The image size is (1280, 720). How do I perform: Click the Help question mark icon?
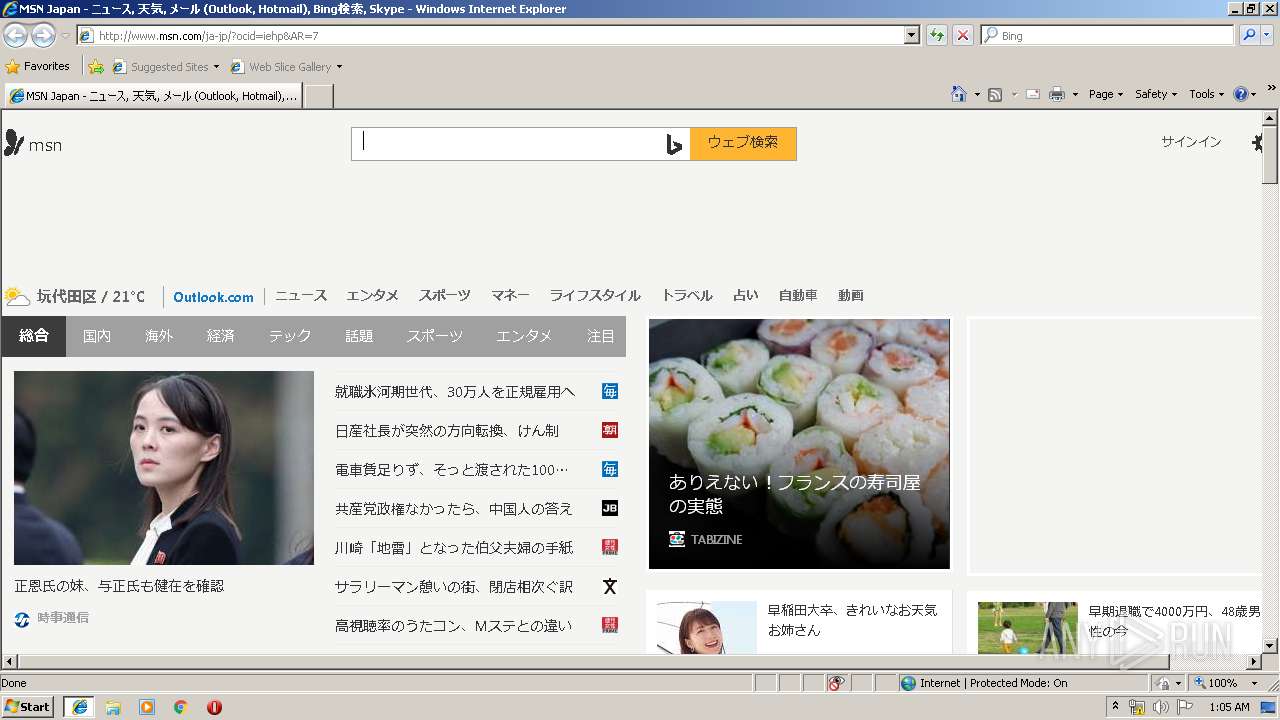[1241, 94]
